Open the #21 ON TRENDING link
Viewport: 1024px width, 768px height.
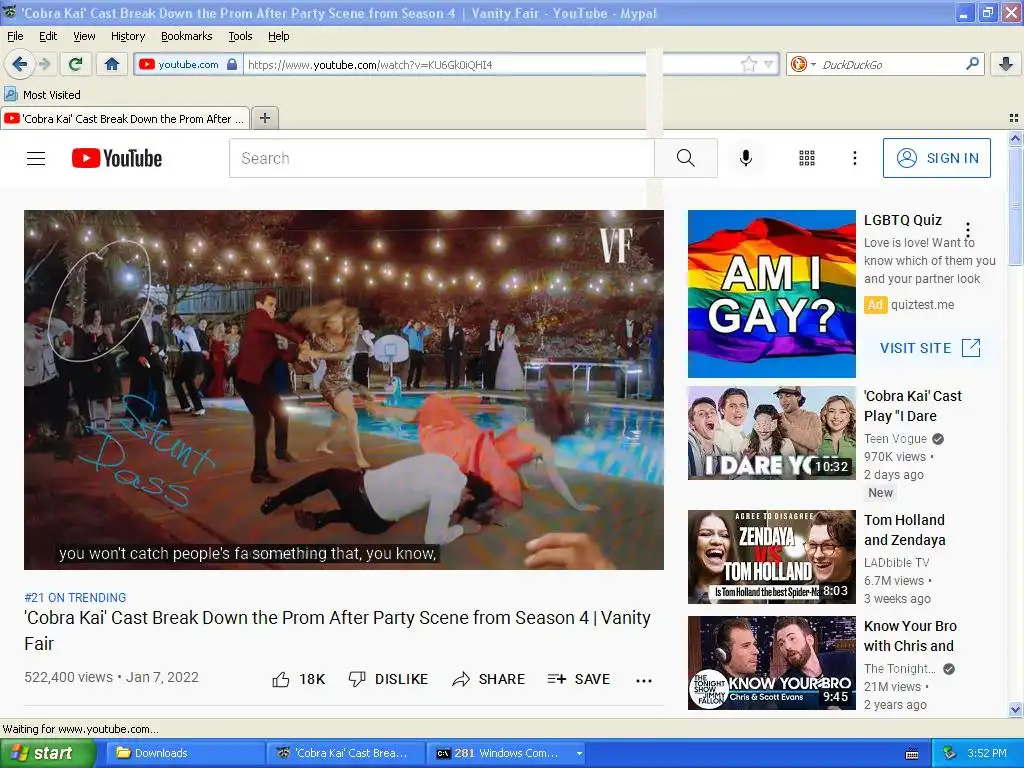pos(75,598)
